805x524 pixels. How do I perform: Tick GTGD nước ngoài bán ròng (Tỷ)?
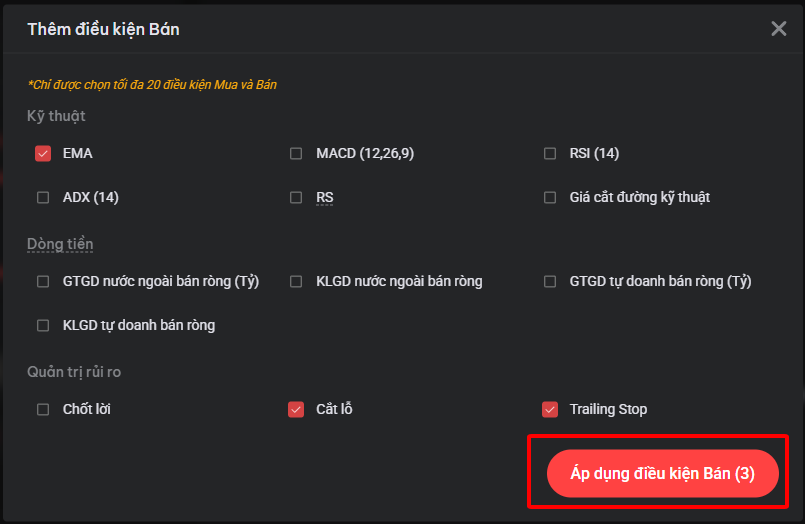pos(43,282)
